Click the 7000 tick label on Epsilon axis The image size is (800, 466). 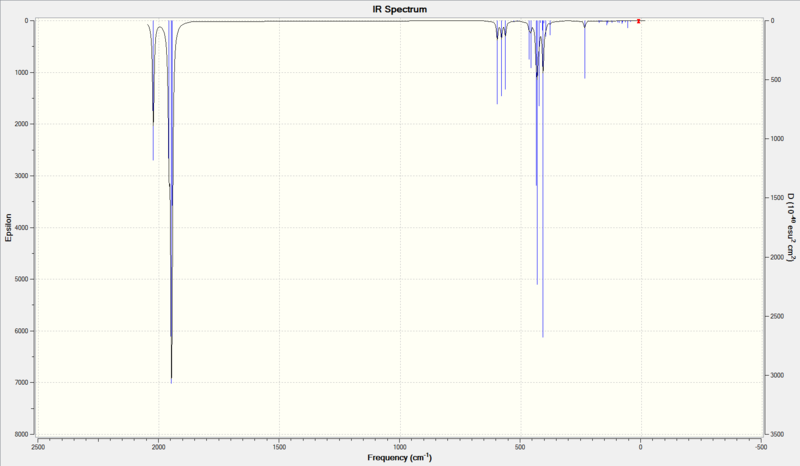coord(22,383)
